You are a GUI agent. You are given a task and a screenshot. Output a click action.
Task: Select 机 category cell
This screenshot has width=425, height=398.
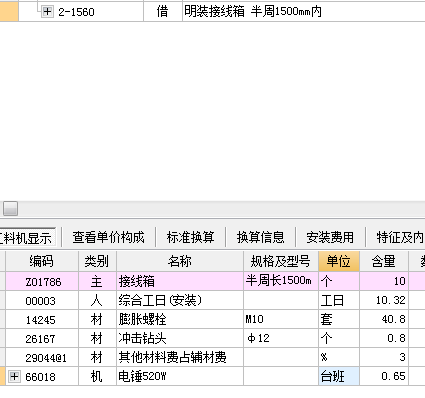point(97,376)
